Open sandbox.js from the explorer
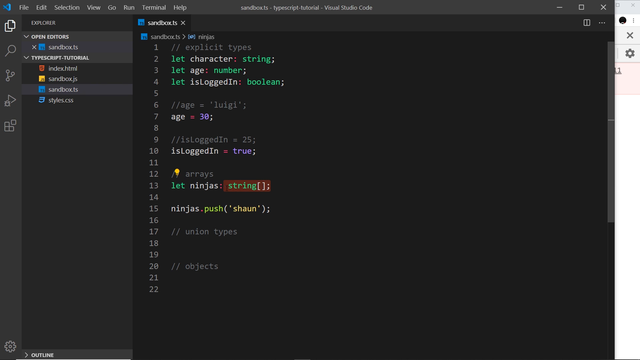Image resolution: width=640 pixels, height=360 pixels. click(x=78, y=79)
